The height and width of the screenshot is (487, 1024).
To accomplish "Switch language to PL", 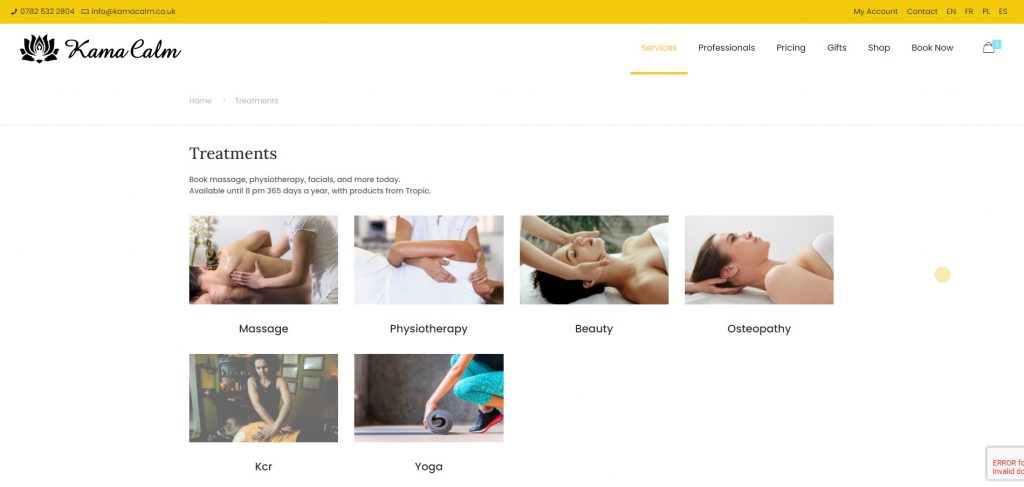I will (x=985, y=12).
